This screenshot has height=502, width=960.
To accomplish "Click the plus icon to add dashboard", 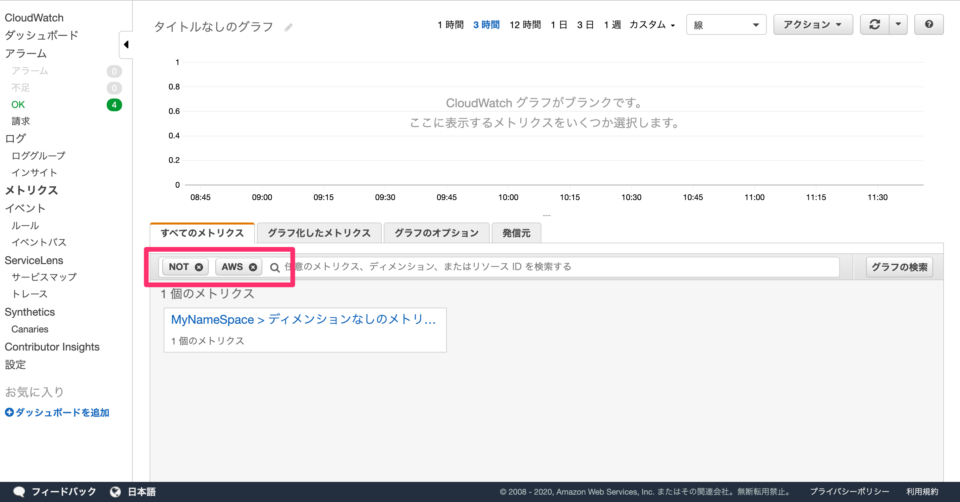I will pyautogui.click(x=9, y=413).
